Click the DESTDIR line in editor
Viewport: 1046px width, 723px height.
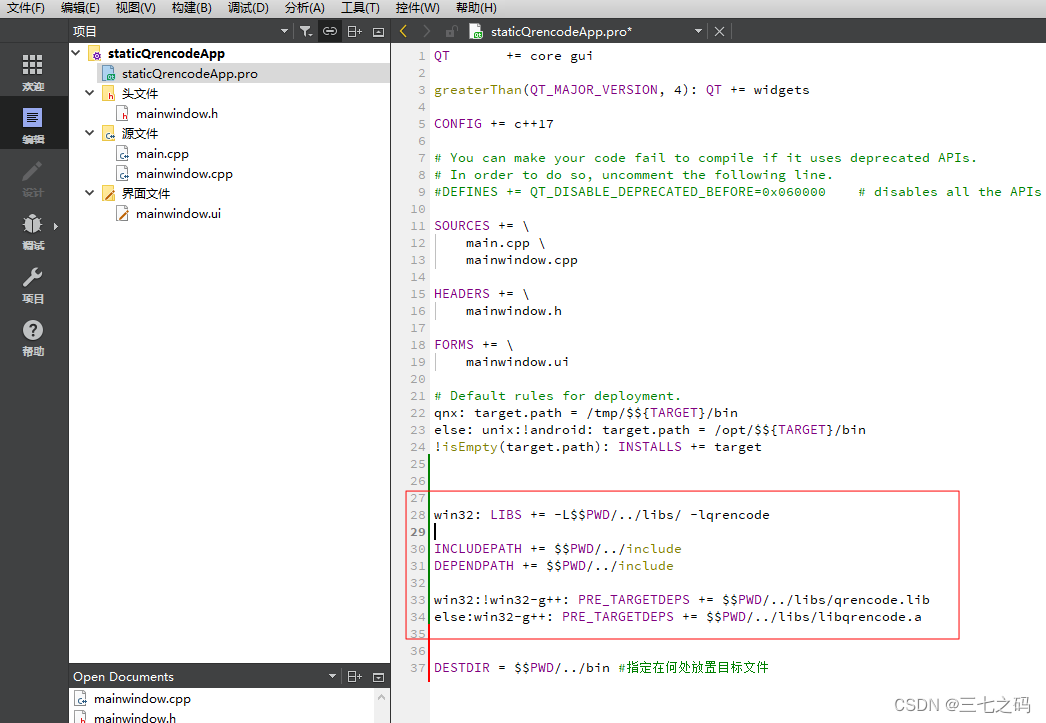click(601, 668)
